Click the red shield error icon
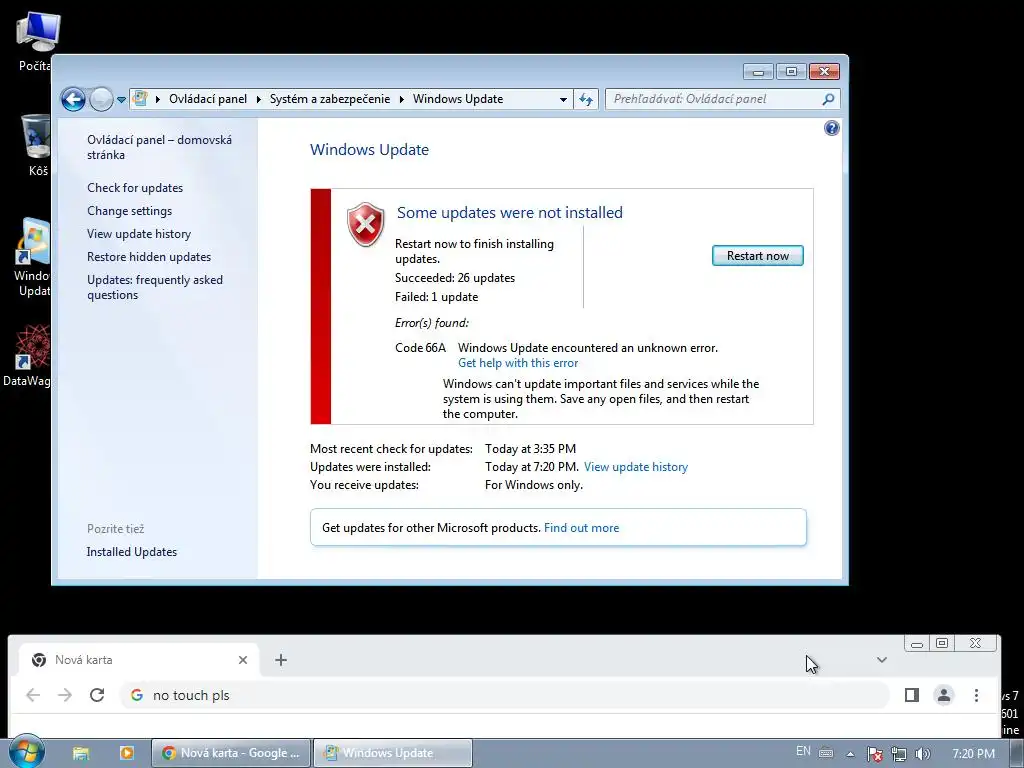This screenshot has height=768, width=1024. (x=366, y=225)
